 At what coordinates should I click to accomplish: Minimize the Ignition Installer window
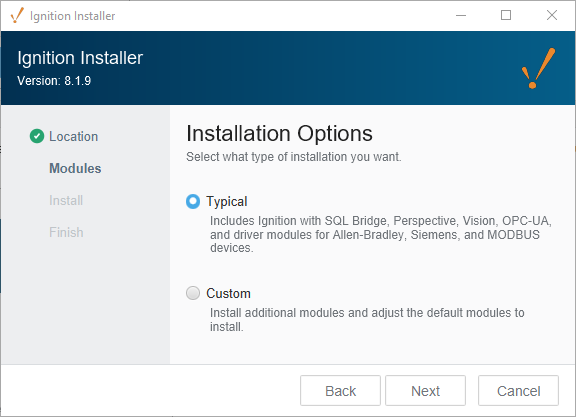461,15
